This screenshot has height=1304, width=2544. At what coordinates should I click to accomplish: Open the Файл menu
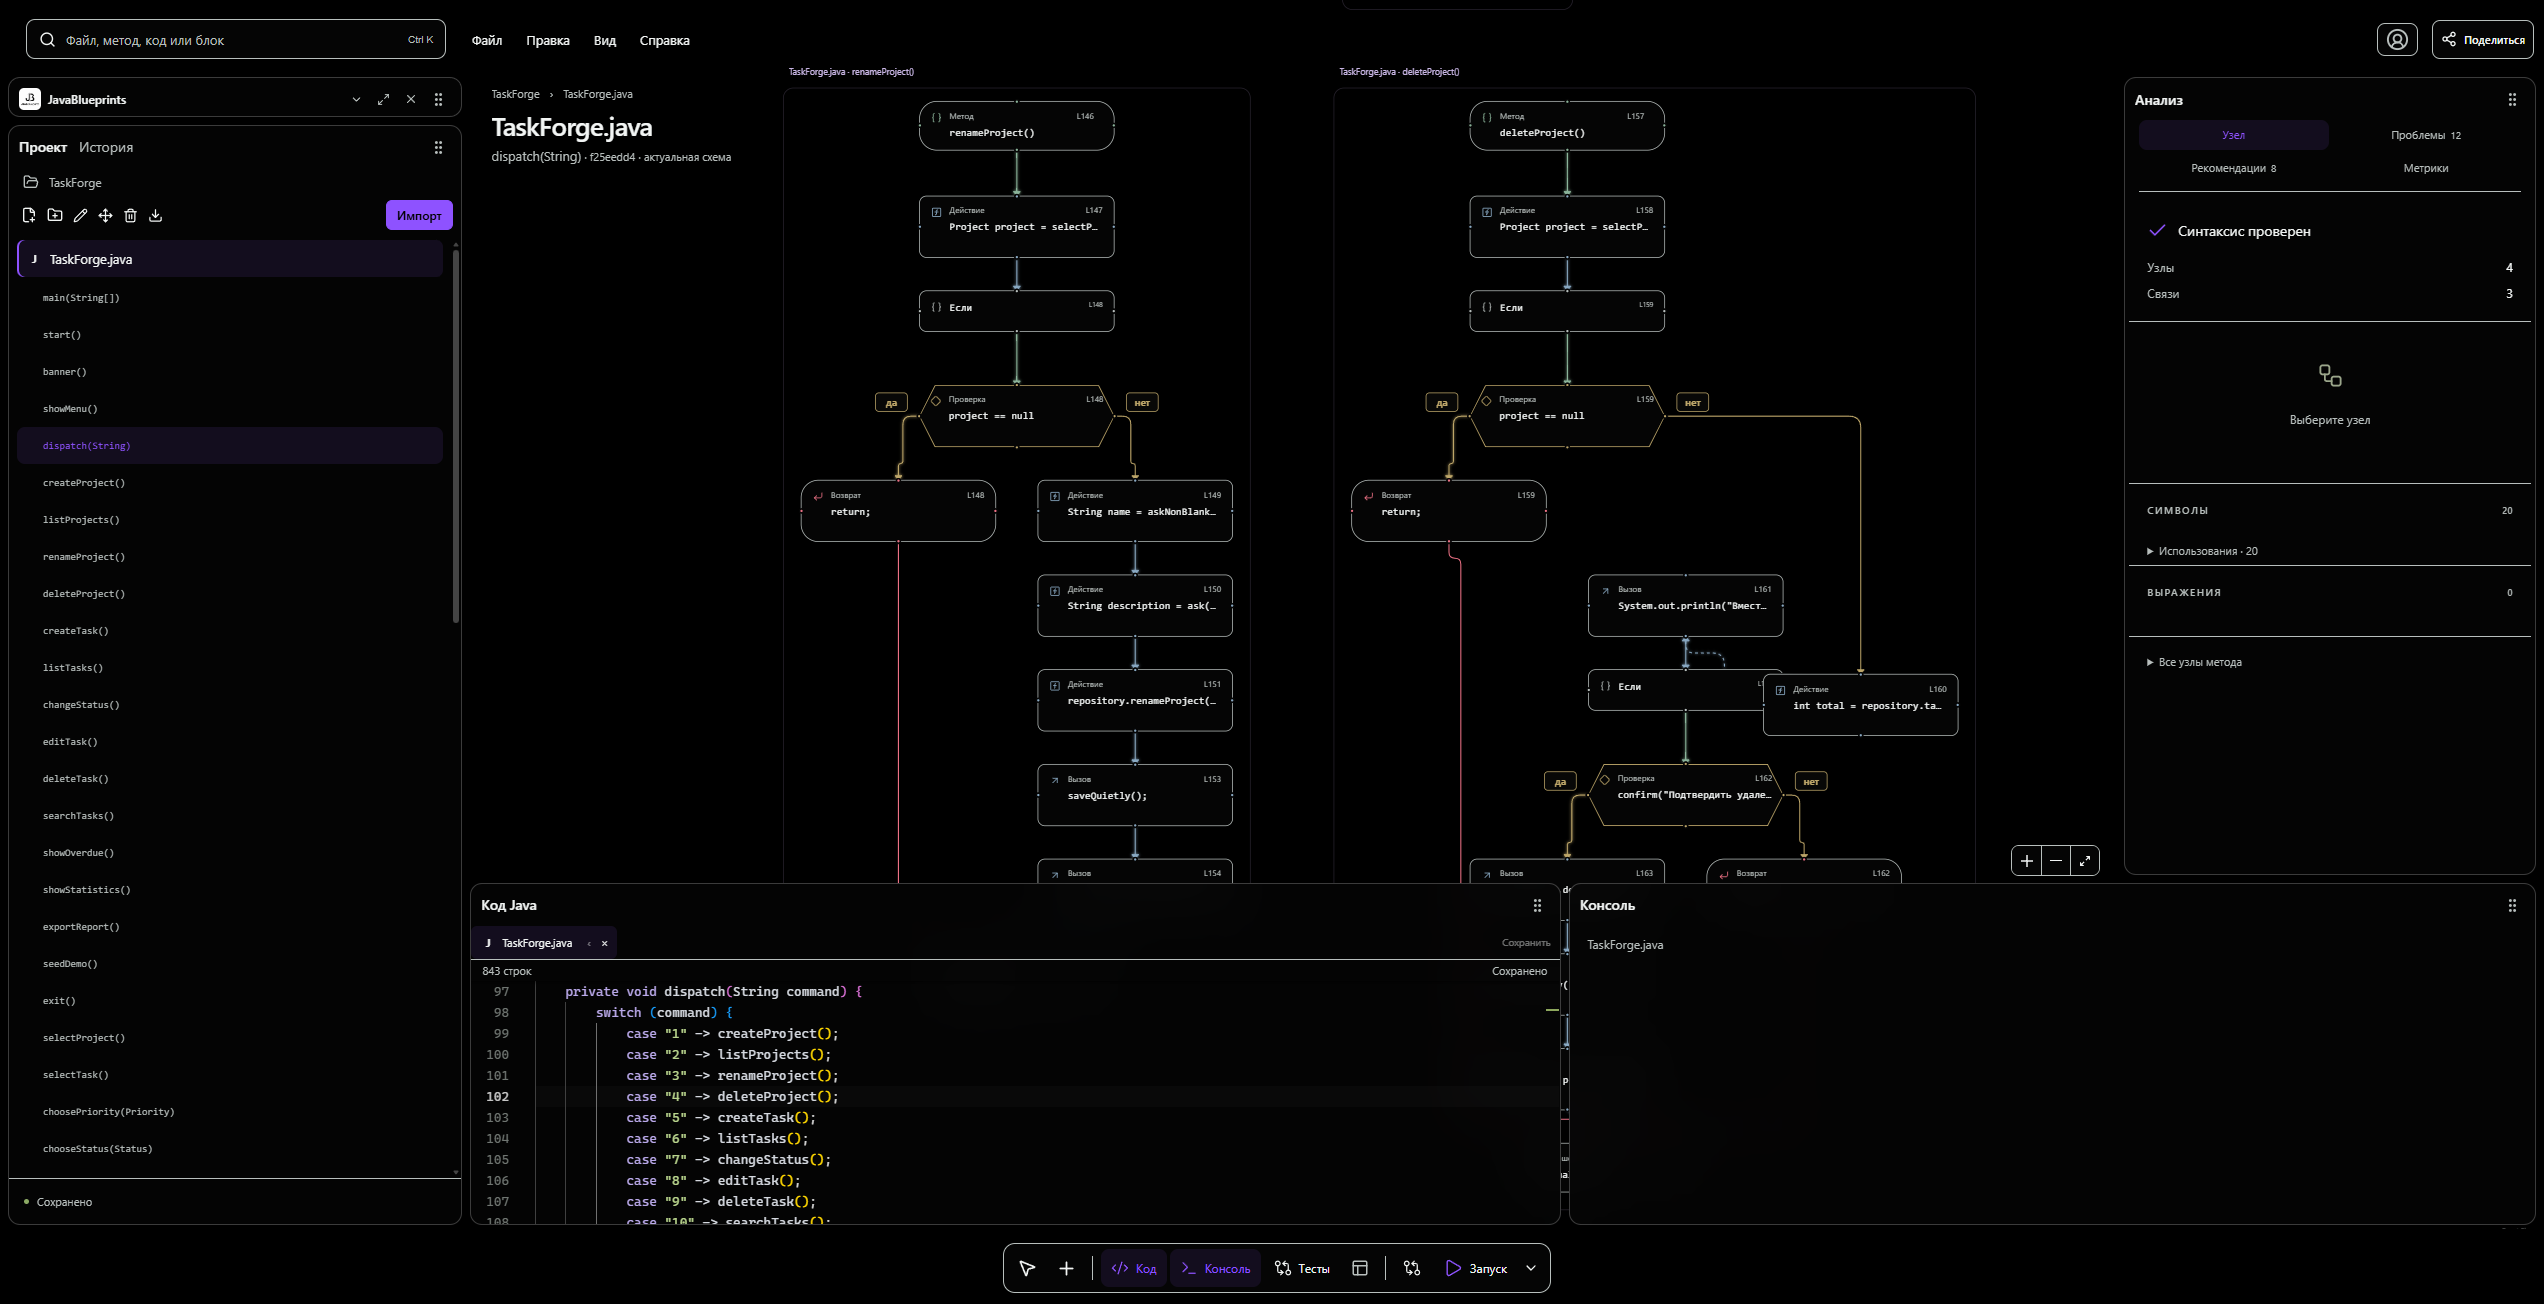tap(487, 40)
